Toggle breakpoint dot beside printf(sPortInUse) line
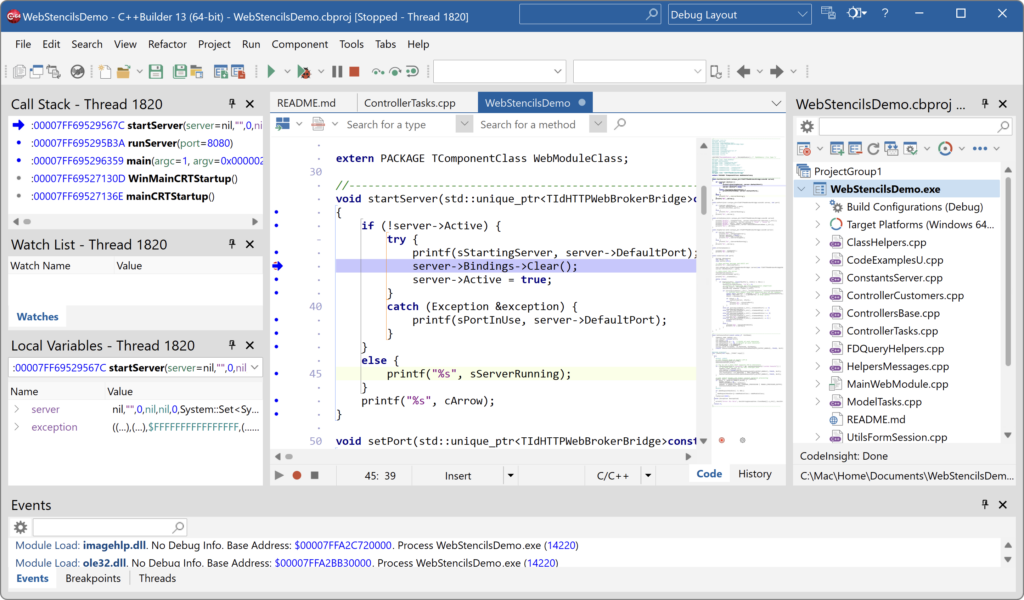The height and width of the screenshot is (600, 1024). click(x=277, y=320)
